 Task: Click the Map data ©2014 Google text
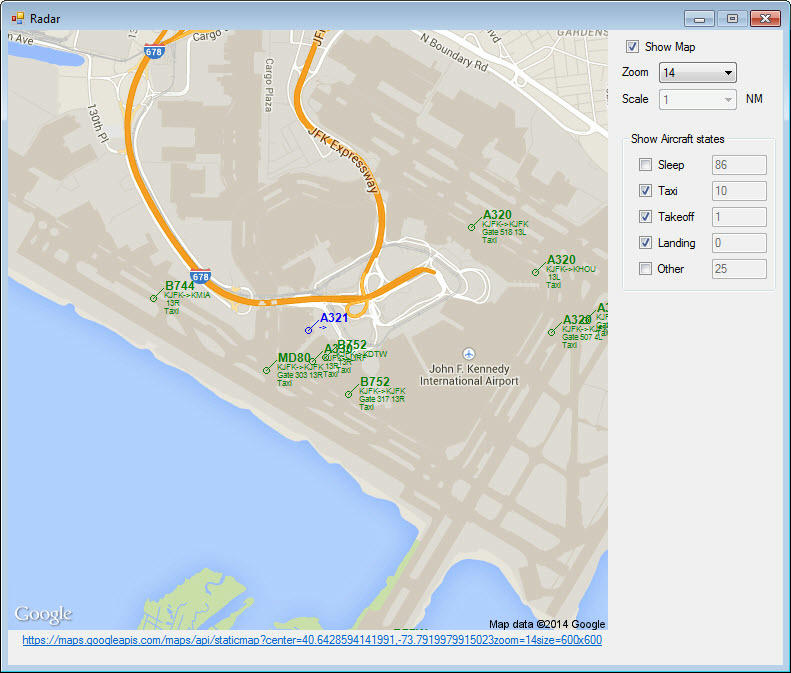coord(547,624)
